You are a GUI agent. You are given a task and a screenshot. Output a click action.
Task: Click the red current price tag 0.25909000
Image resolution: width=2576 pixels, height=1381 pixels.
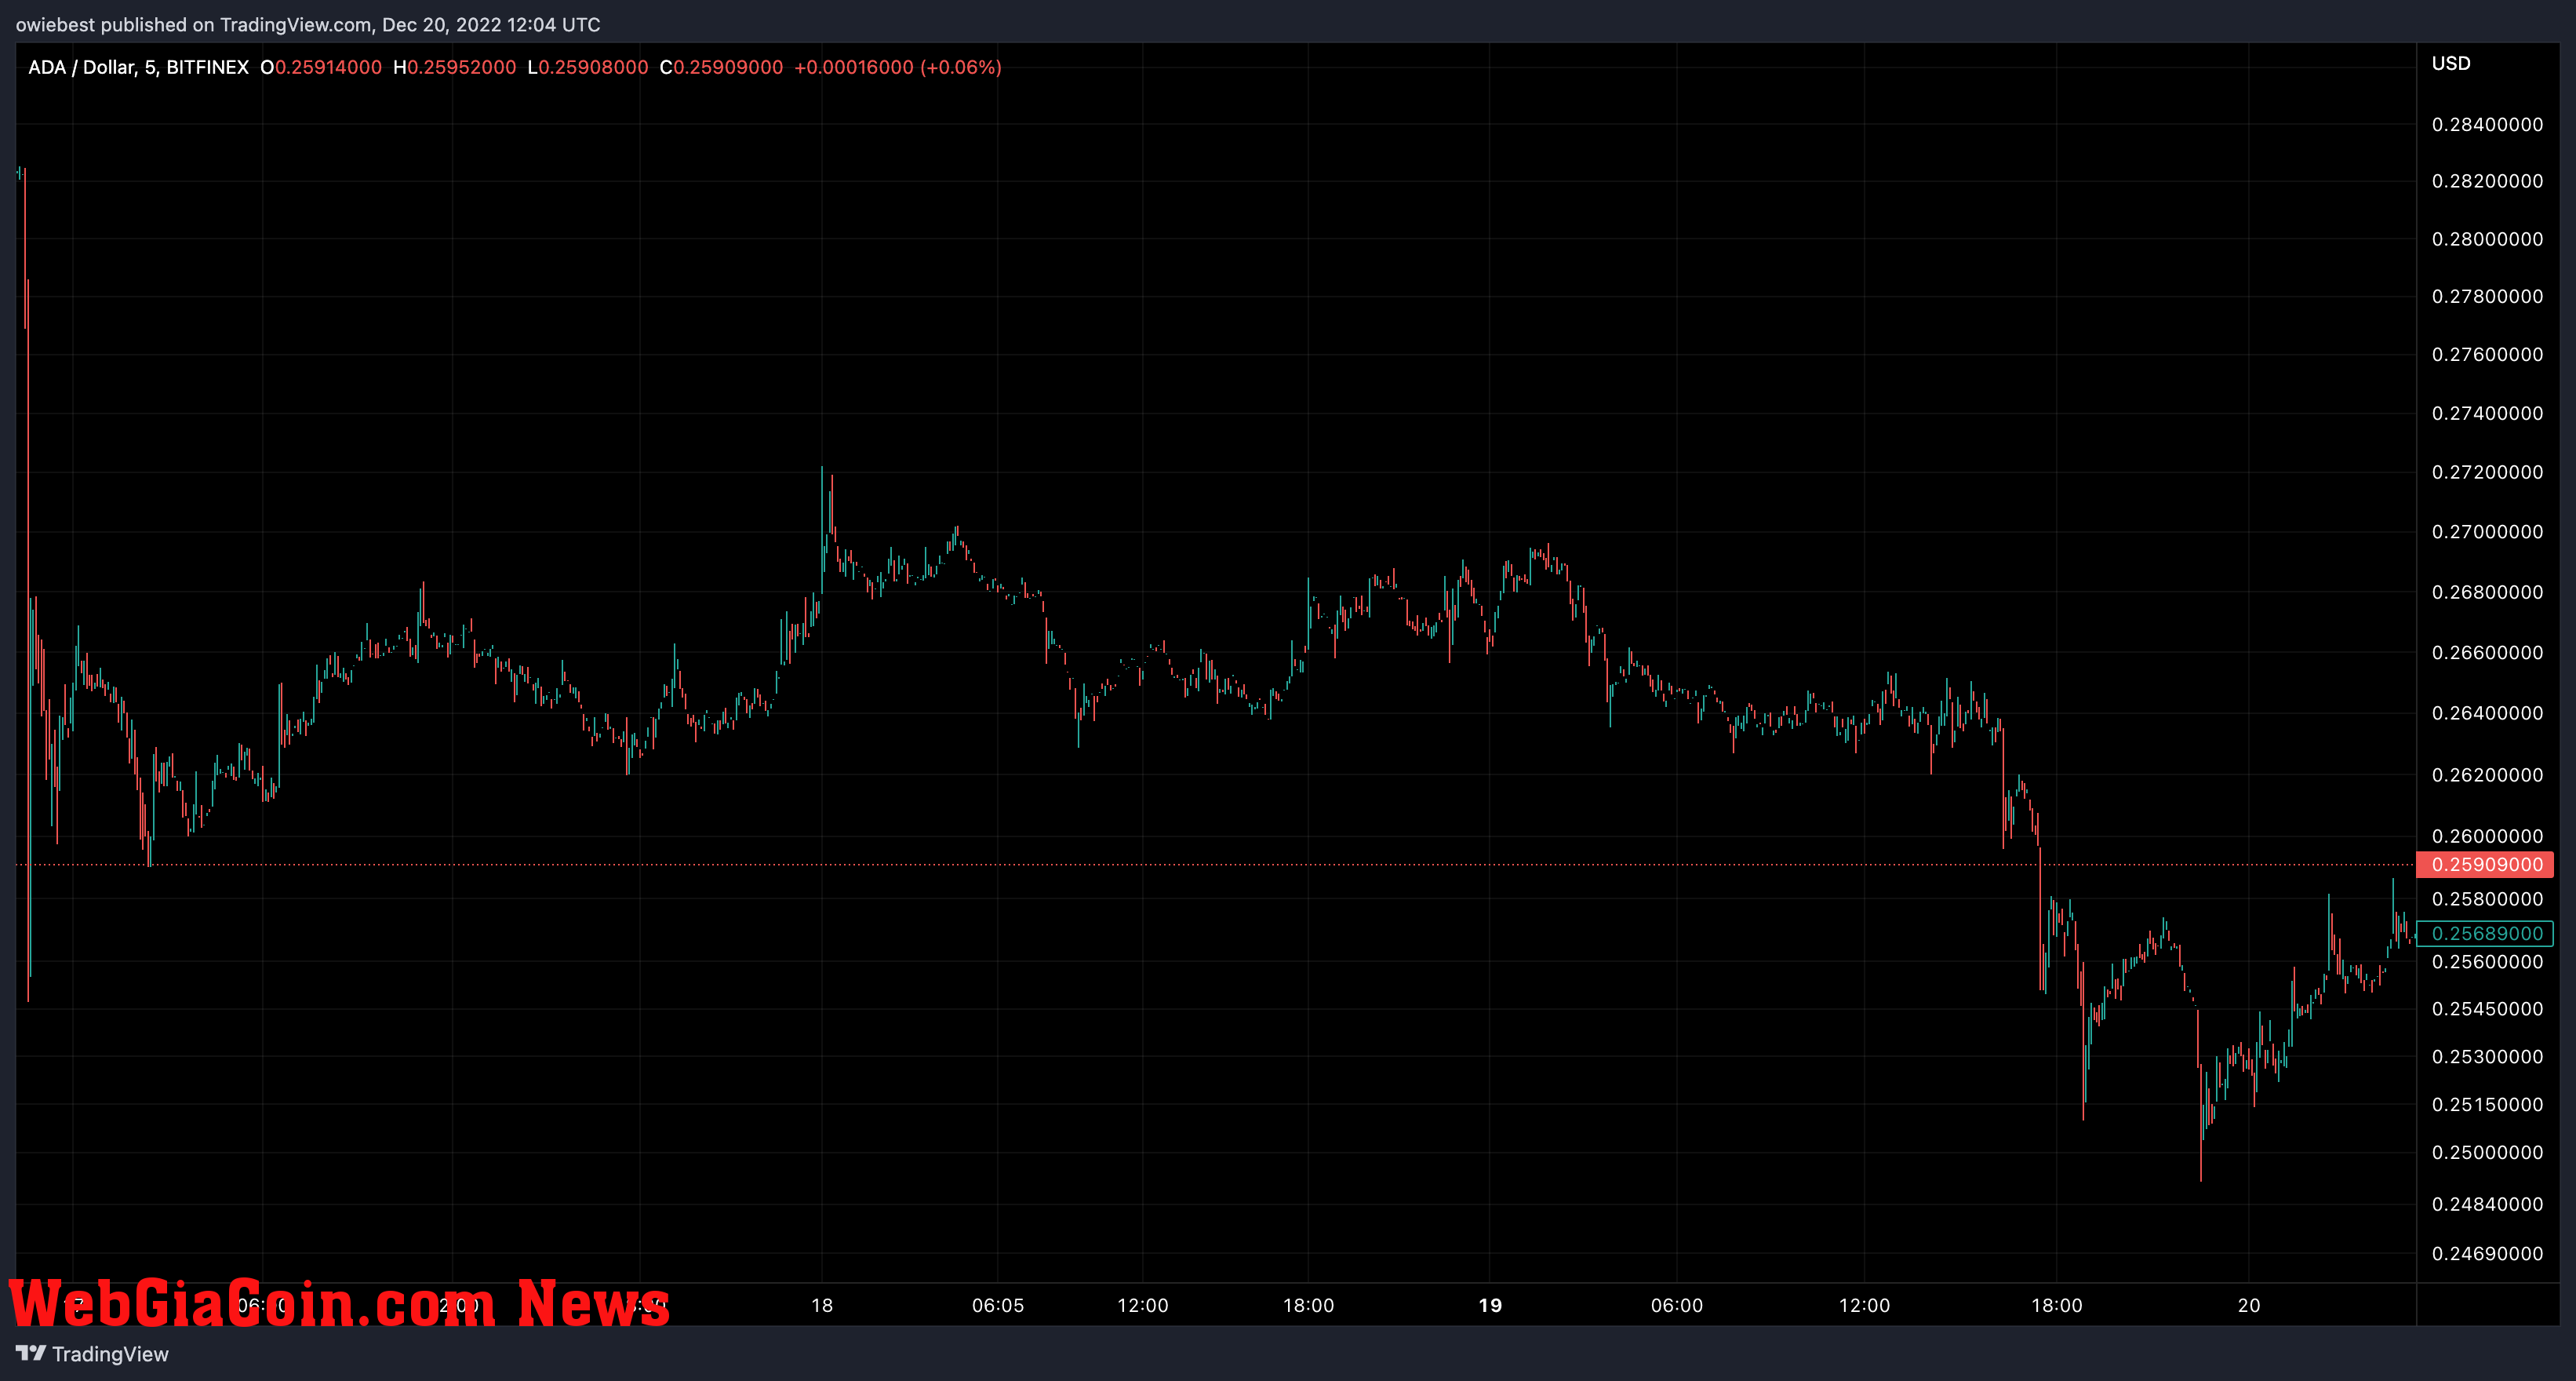tap(2485, 864)
